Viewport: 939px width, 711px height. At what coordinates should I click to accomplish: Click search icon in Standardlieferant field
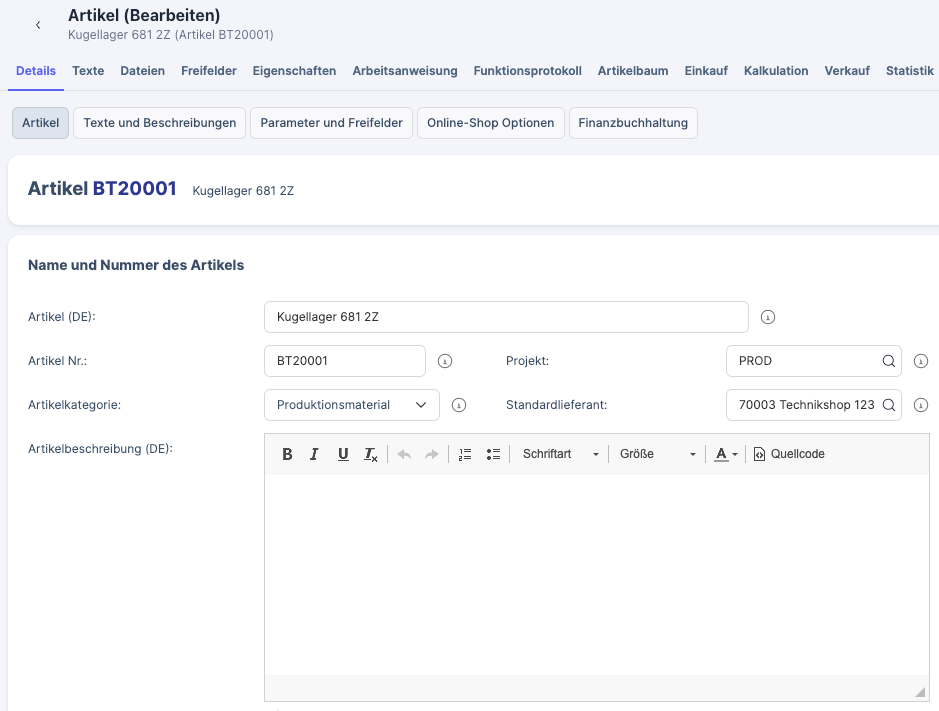tap(888, 405)
